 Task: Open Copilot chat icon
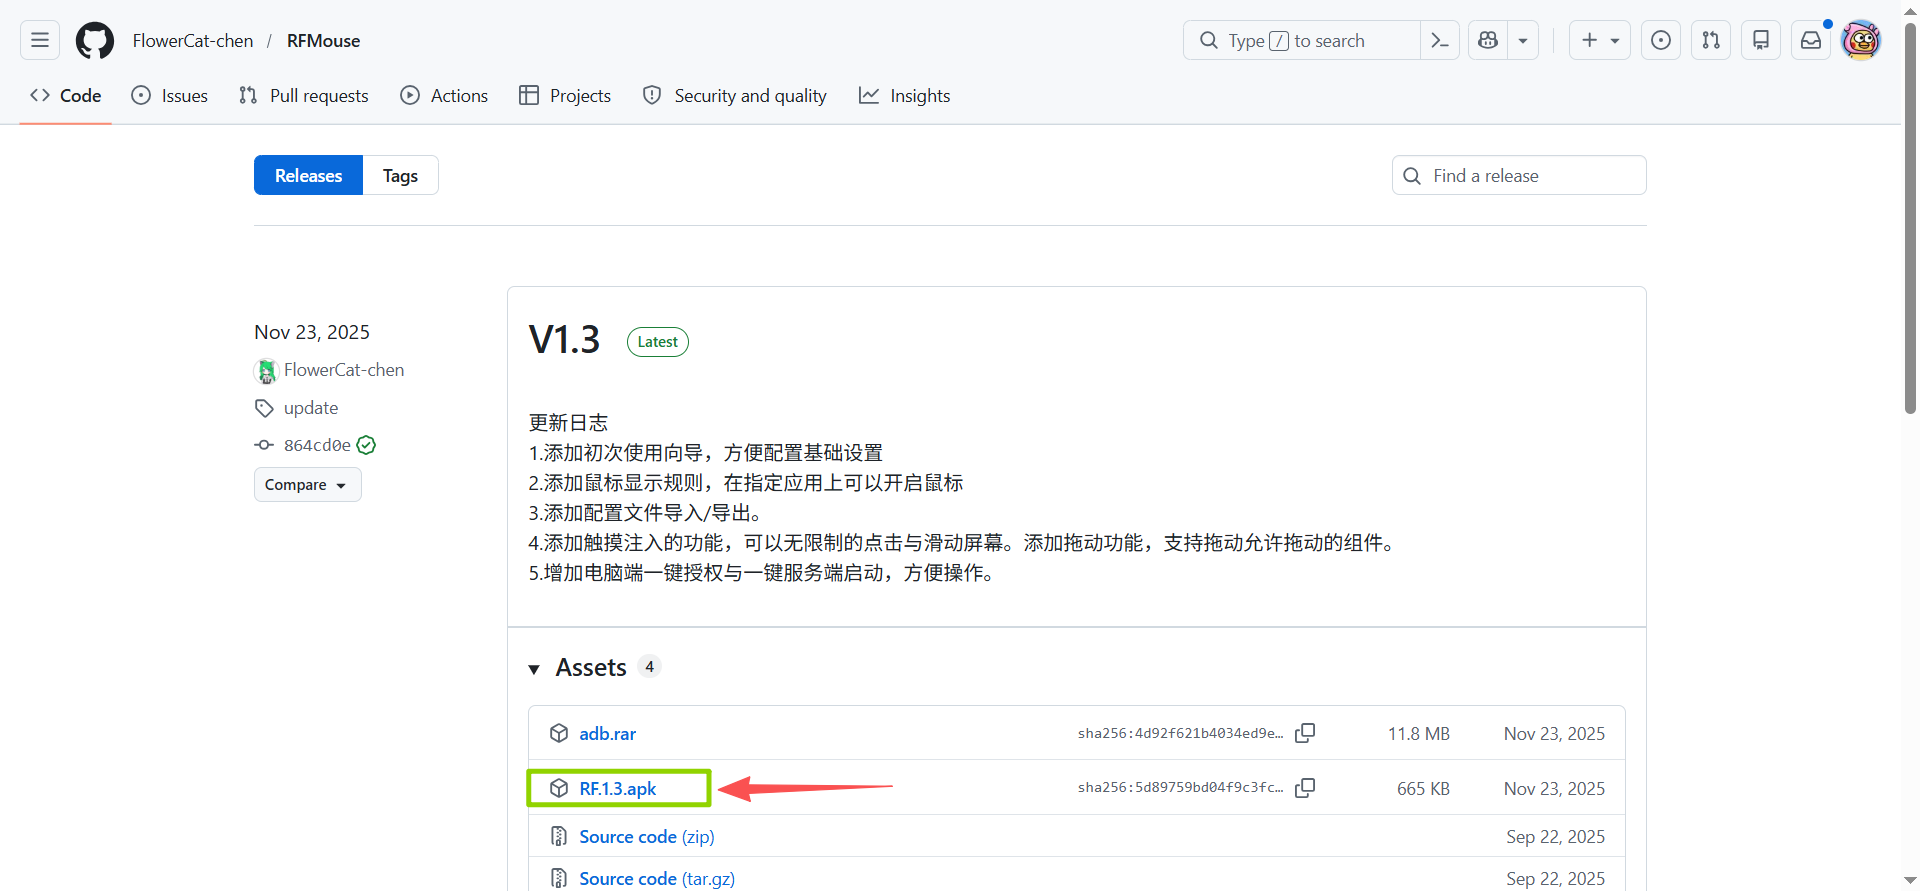[1488, 40]
